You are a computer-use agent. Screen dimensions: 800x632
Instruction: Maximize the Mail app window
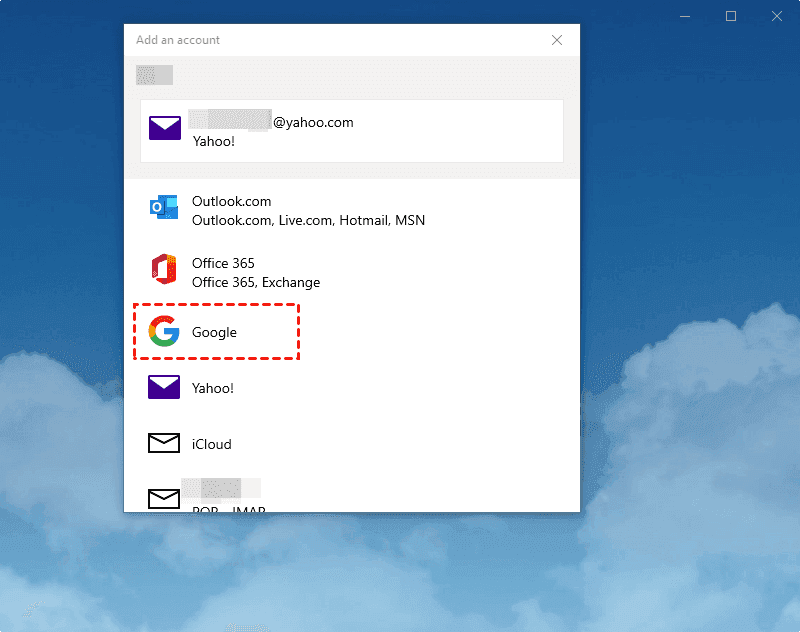point(731,16)
